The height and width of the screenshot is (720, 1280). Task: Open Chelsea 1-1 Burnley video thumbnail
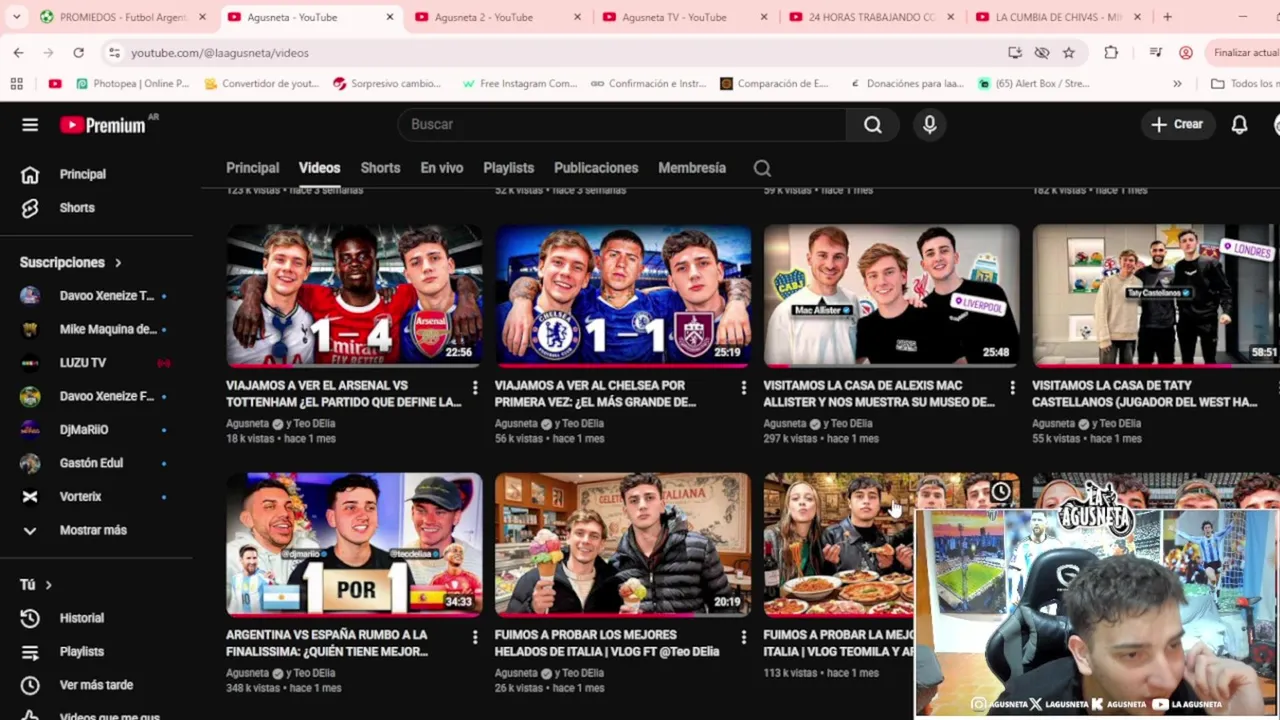pos(623,296)
